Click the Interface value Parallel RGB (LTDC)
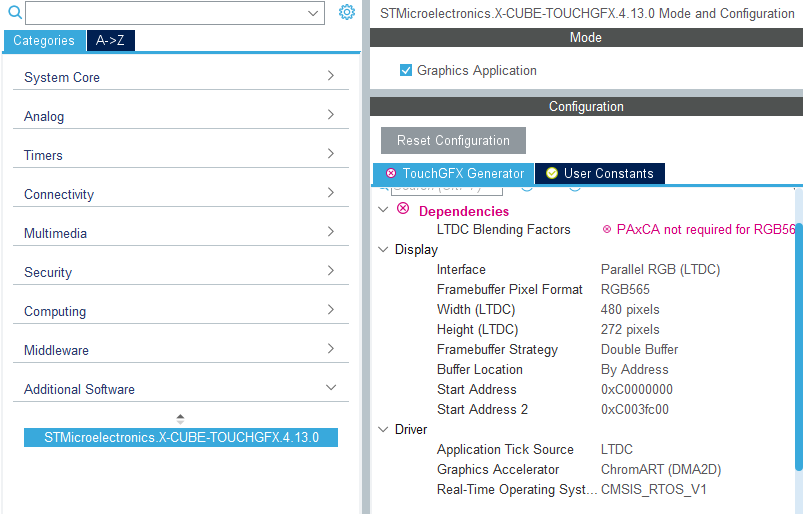 point(661,269)
